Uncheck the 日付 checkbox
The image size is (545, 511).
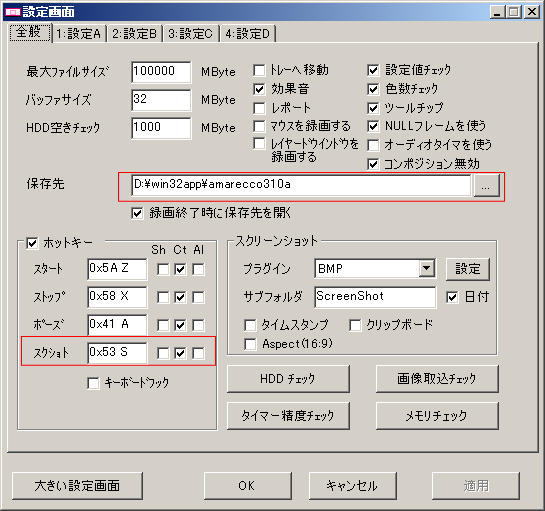452,297
